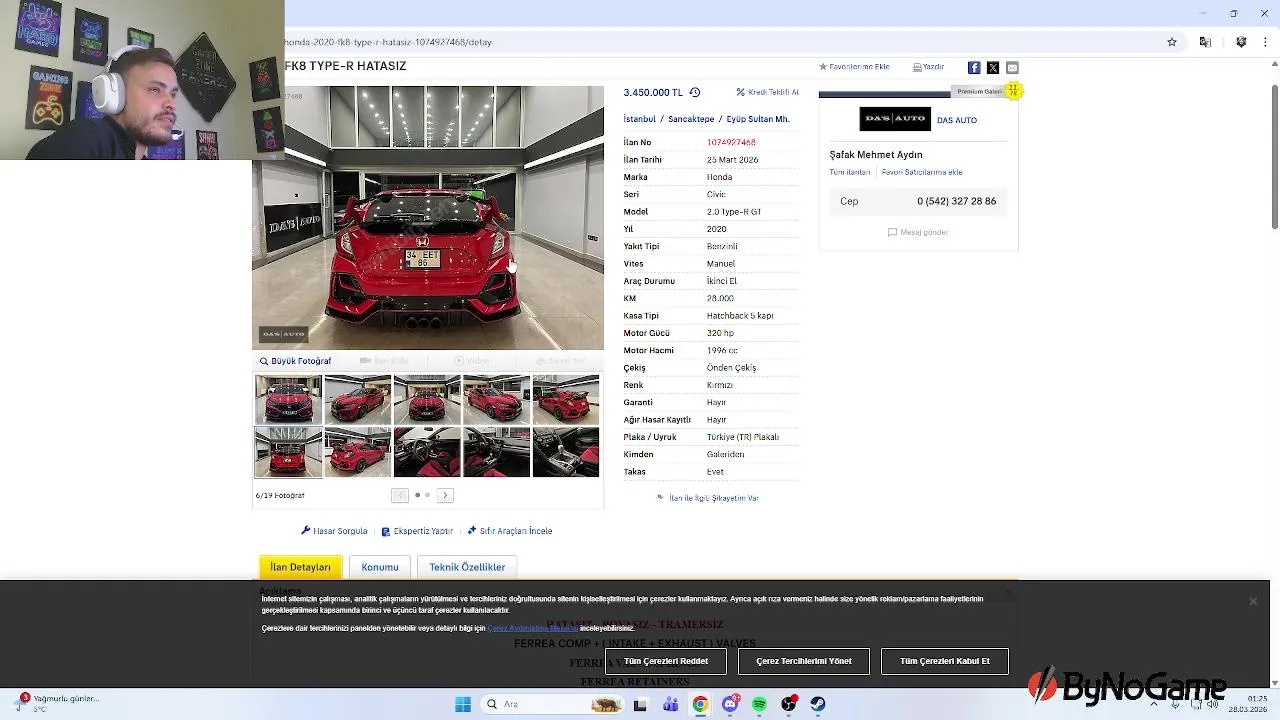
Task: Open the Eyüp Sultan Mh. link
Action: click(x=758, y=119)
